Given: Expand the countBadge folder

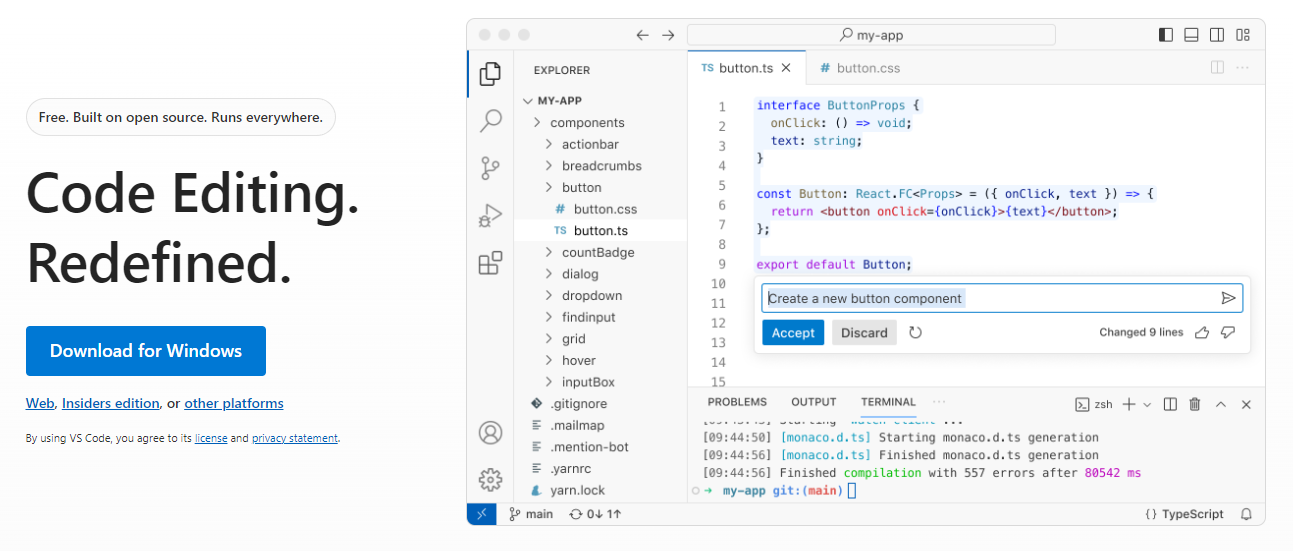Looking at the screenshot, I should pos(549,252).
